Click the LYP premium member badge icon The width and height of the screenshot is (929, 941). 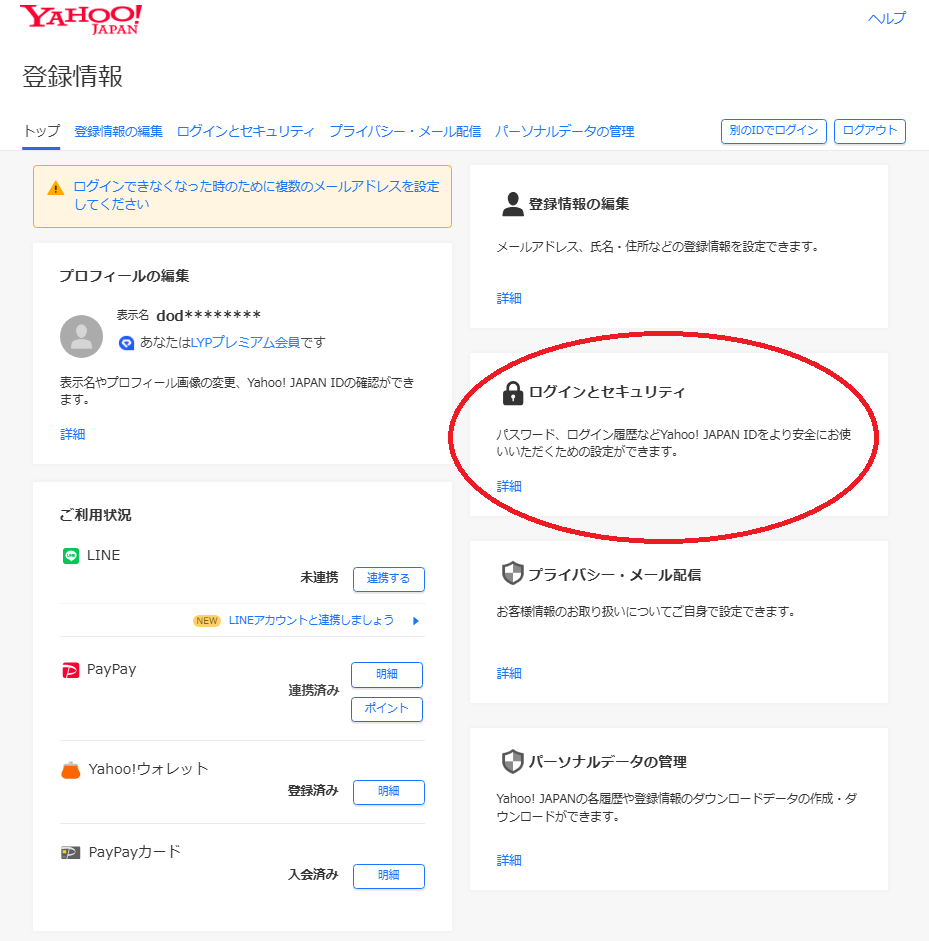click(x=126, y=343)
